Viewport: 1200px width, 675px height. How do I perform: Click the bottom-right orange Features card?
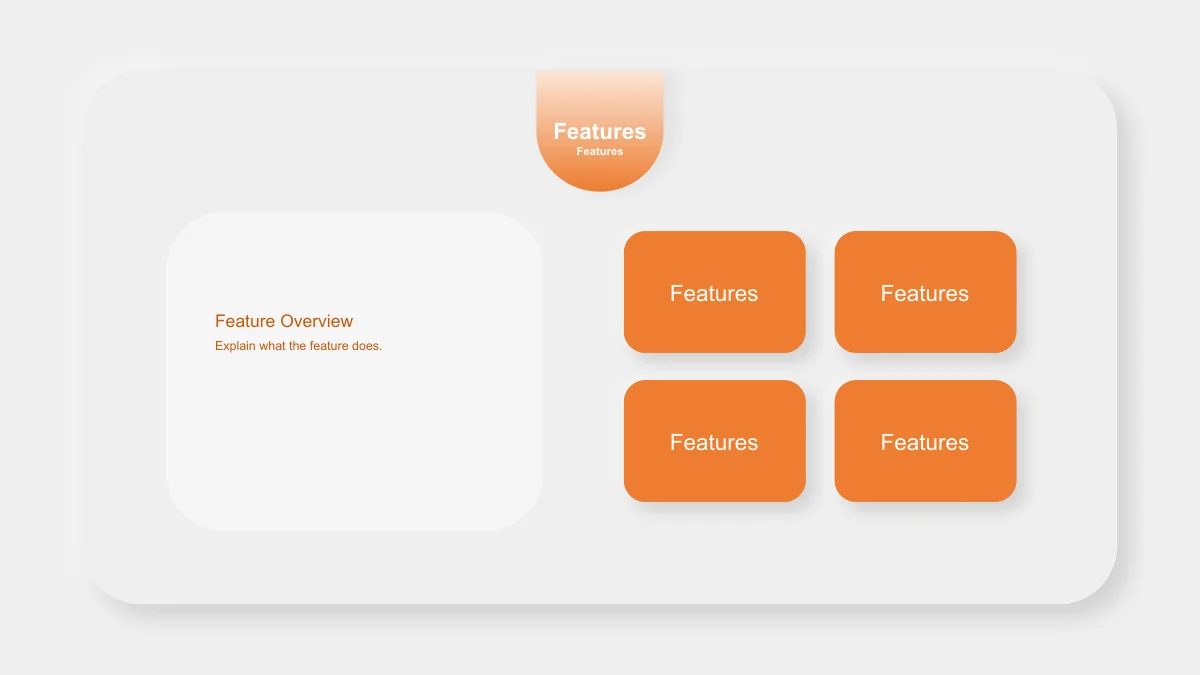926,441
